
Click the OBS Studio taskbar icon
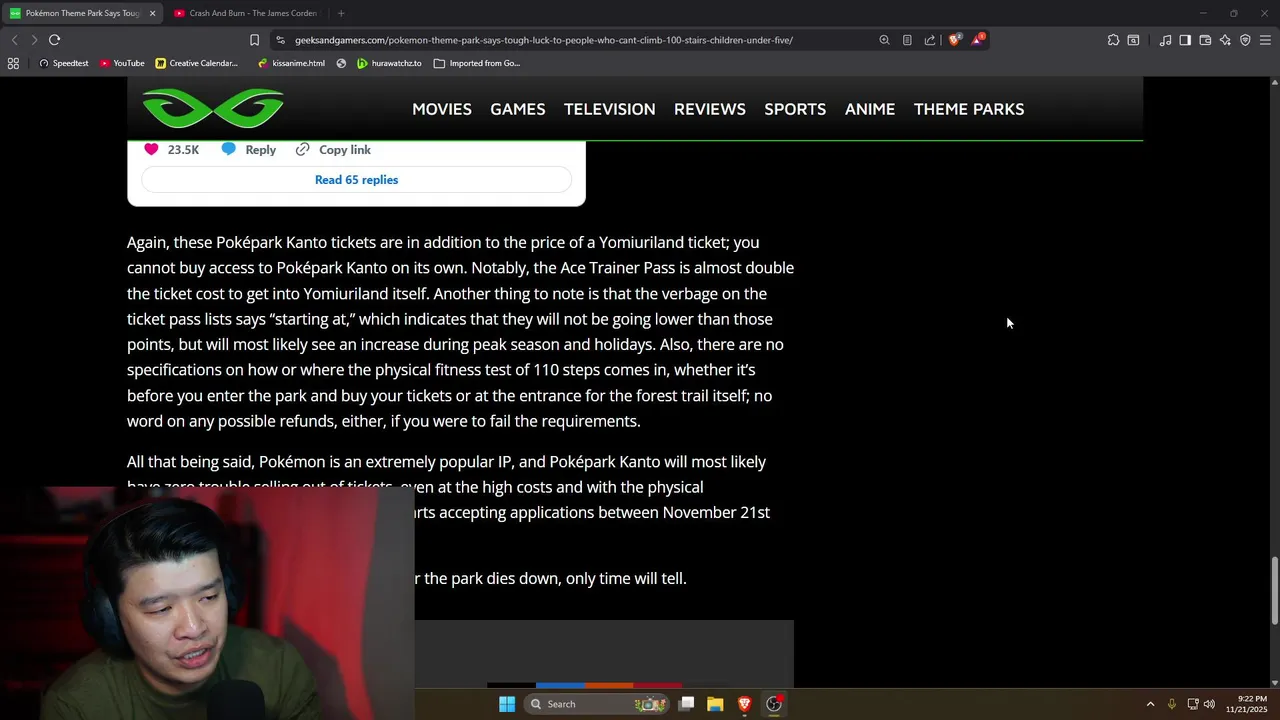pyautogui.click(x=774, y=704)
